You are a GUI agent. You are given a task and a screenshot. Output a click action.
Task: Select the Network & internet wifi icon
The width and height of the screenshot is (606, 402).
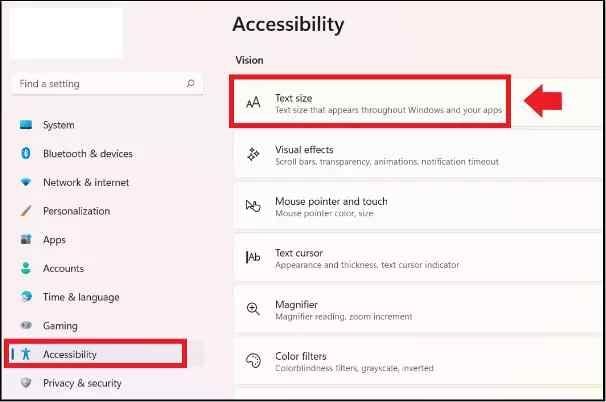26,183
